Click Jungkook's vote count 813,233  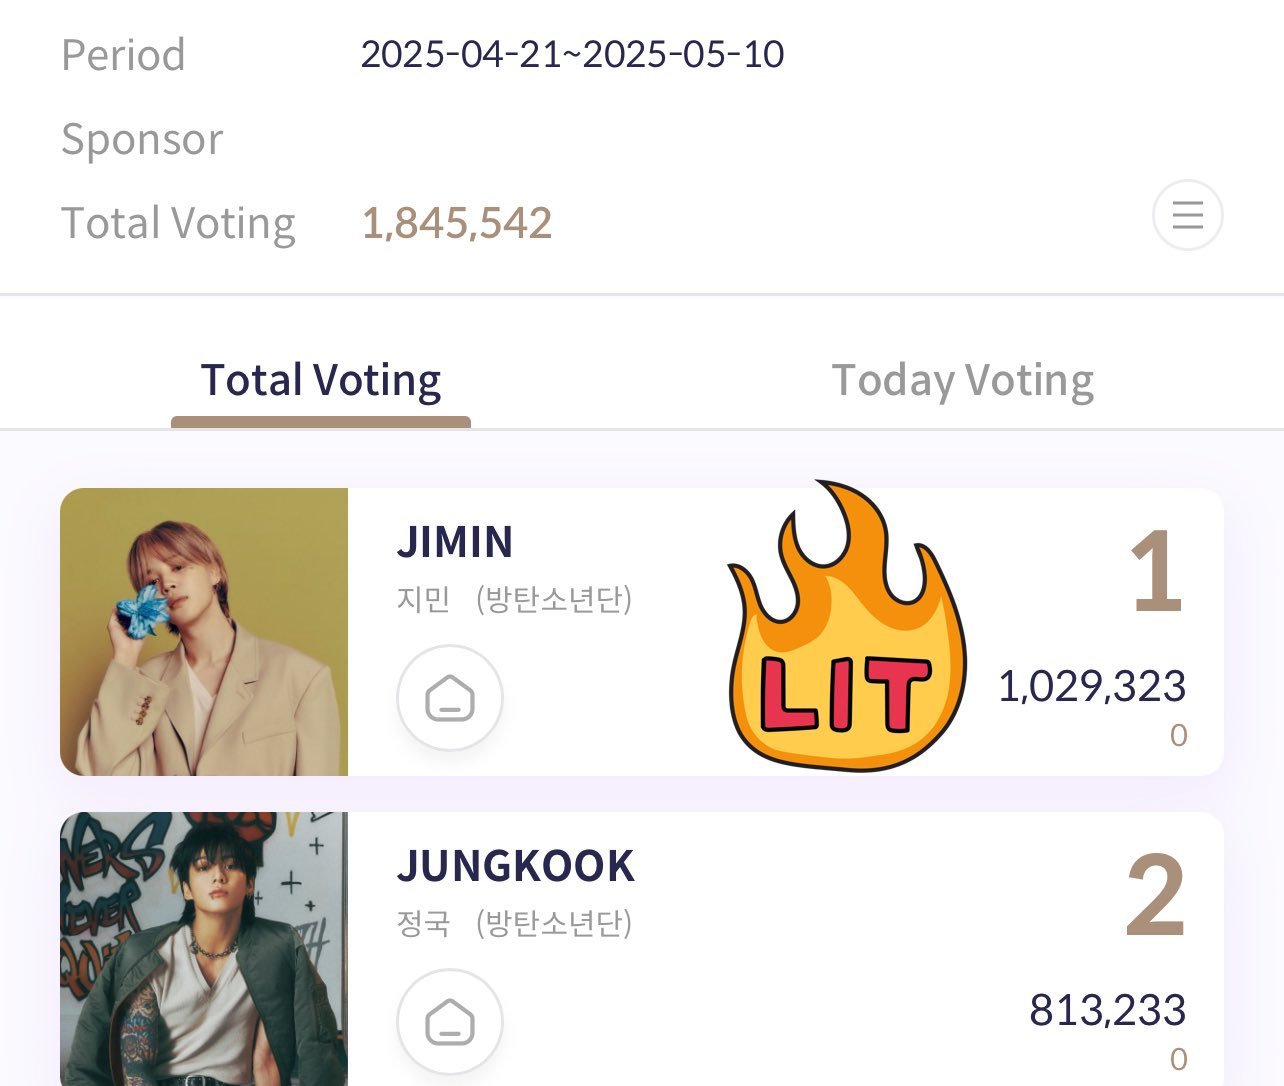pos(1108,1010)
